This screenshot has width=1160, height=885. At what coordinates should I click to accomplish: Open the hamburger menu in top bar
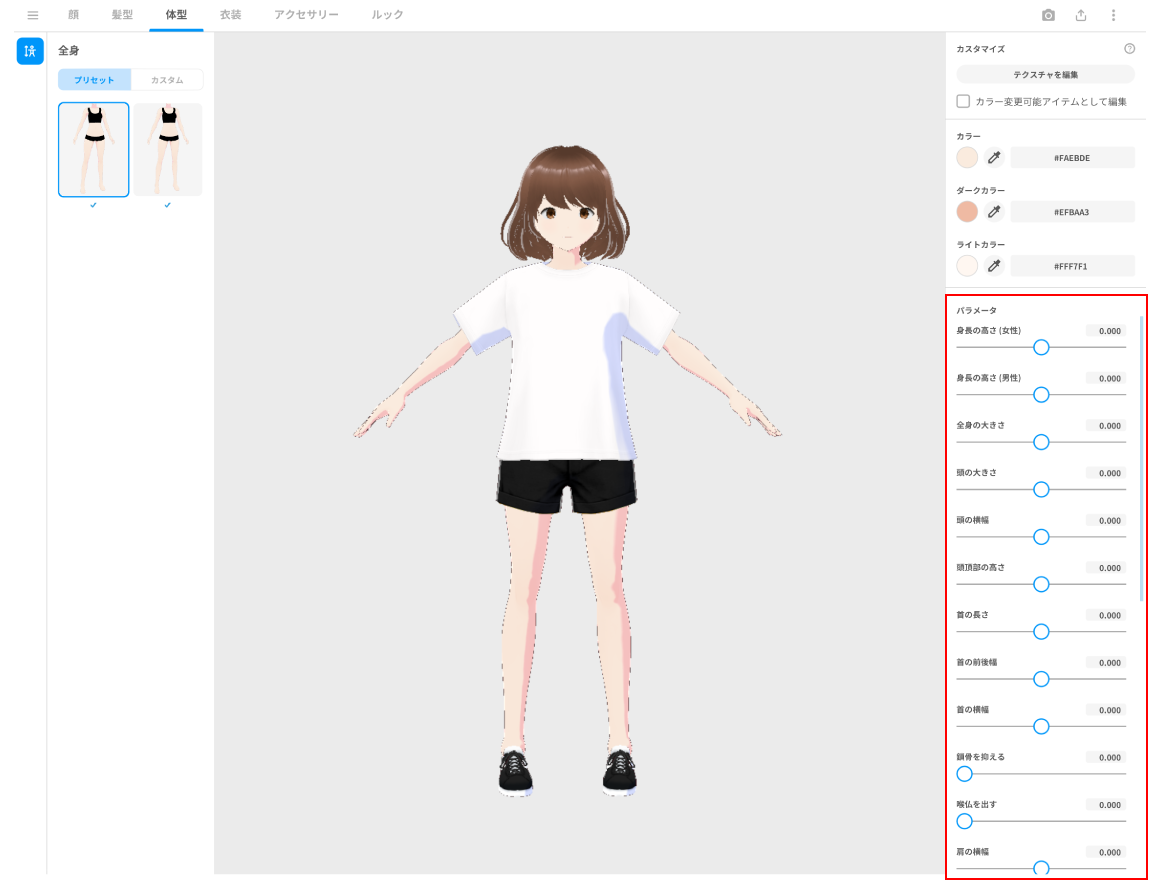[33, 15]
